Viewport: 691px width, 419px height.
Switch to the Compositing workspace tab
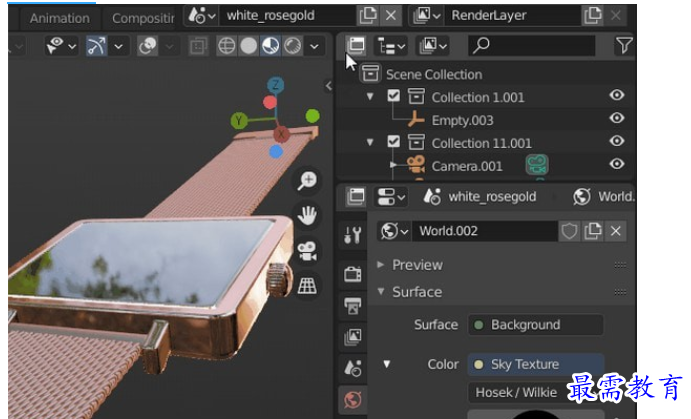(x=142, y=18)
